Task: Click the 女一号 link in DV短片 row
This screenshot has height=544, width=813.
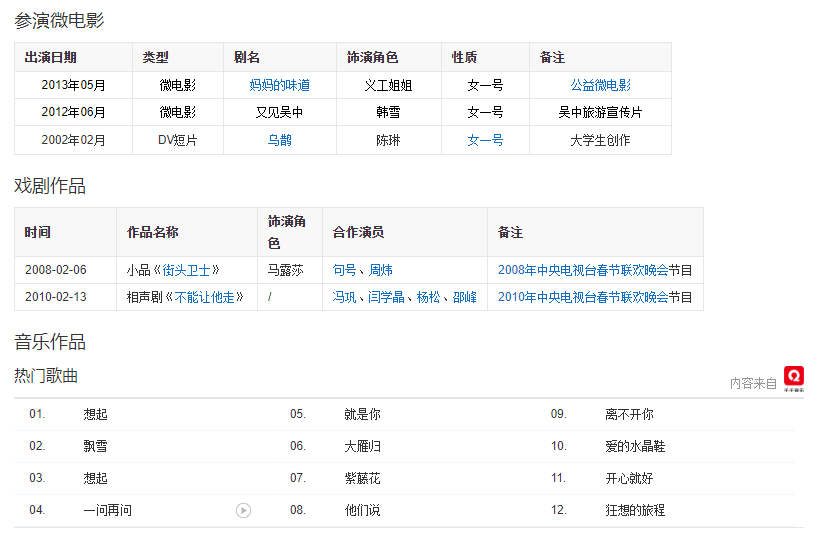Action: [485, 140]
